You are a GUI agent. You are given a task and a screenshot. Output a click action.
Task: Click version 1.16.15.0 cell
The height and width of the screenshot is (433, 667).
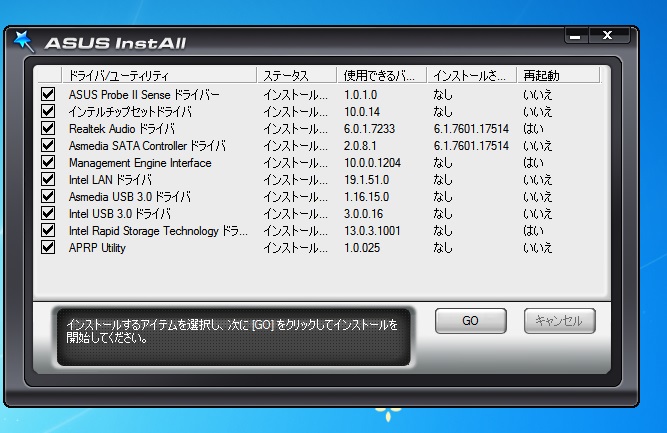(x=366, y=197)
